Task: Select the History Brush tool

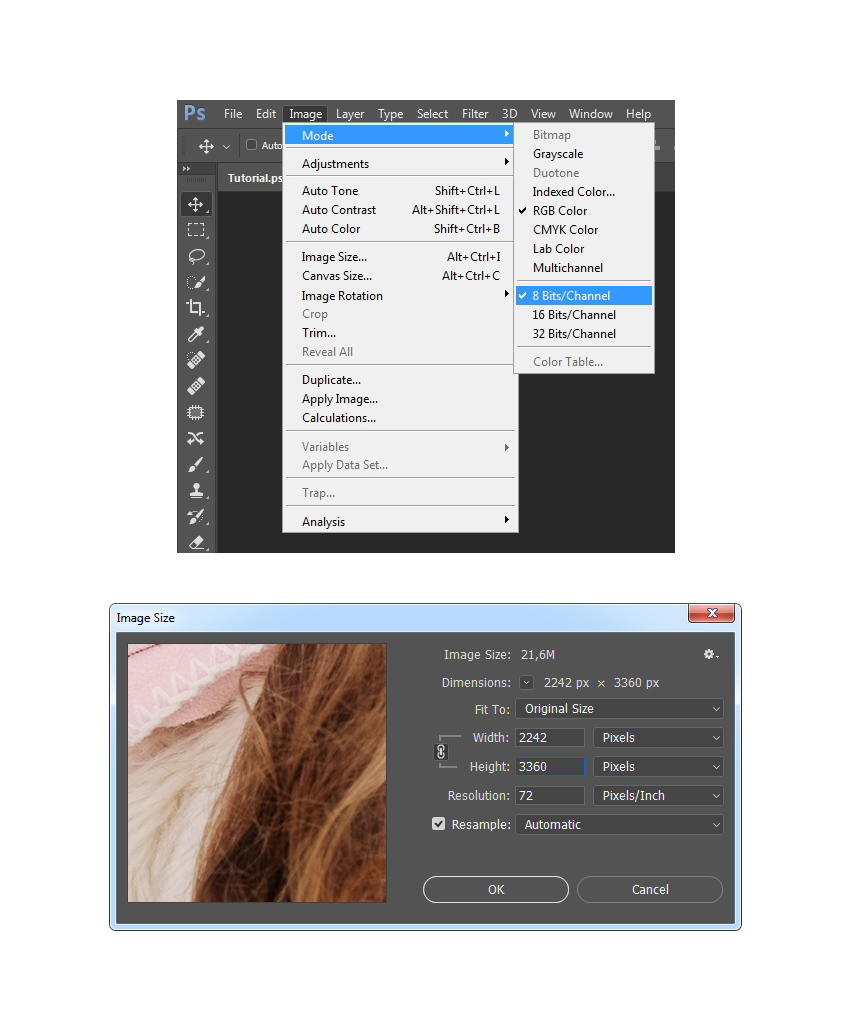Action: [x=196, y=516]
